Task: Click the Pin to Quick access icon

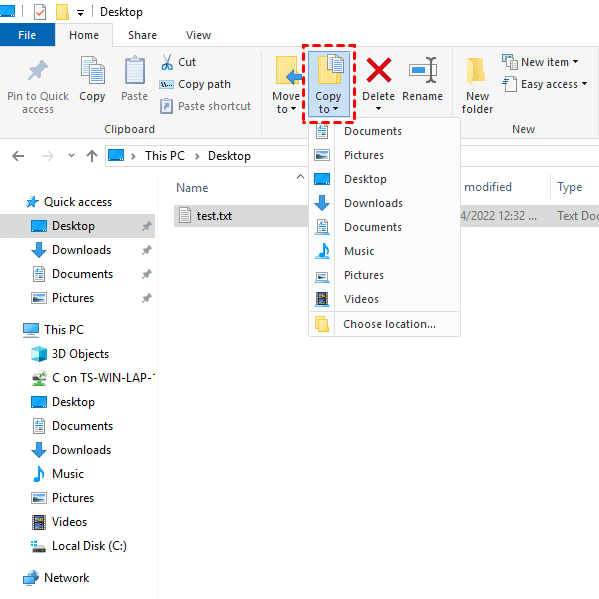Action: pos(37,70)
